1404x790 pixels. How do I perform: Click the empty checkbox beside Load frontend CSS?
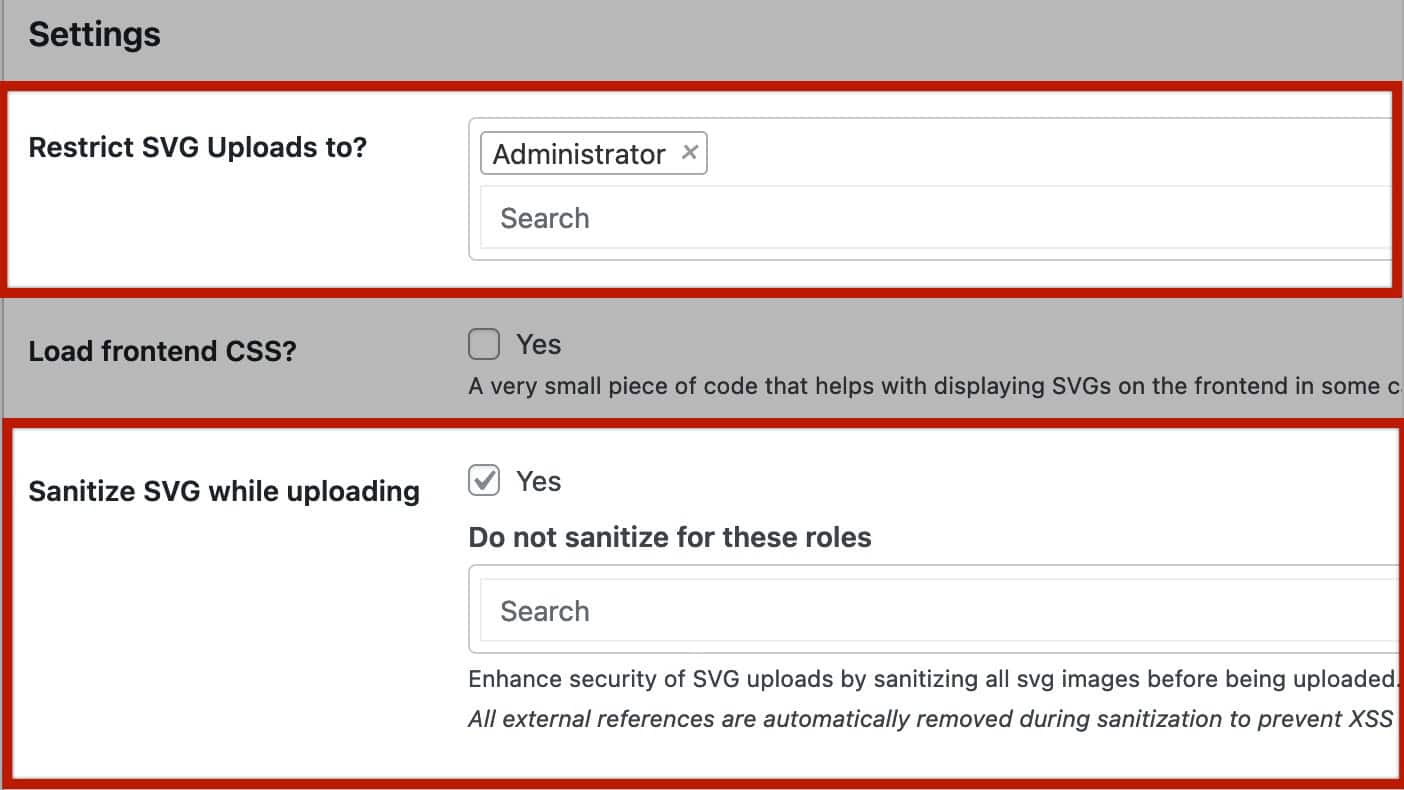click(482, 343)
